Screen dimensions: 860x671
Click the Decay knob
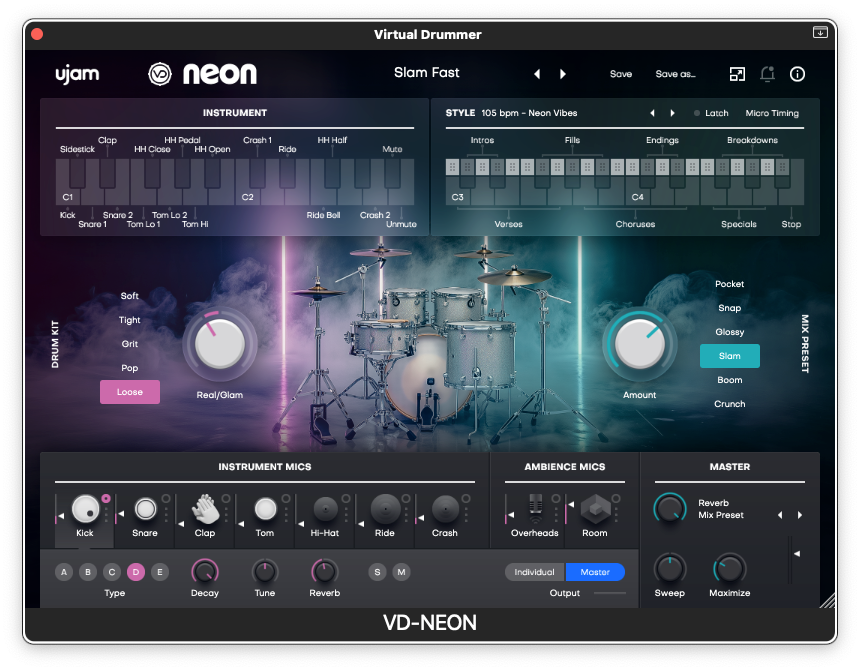tap(205, 572)
